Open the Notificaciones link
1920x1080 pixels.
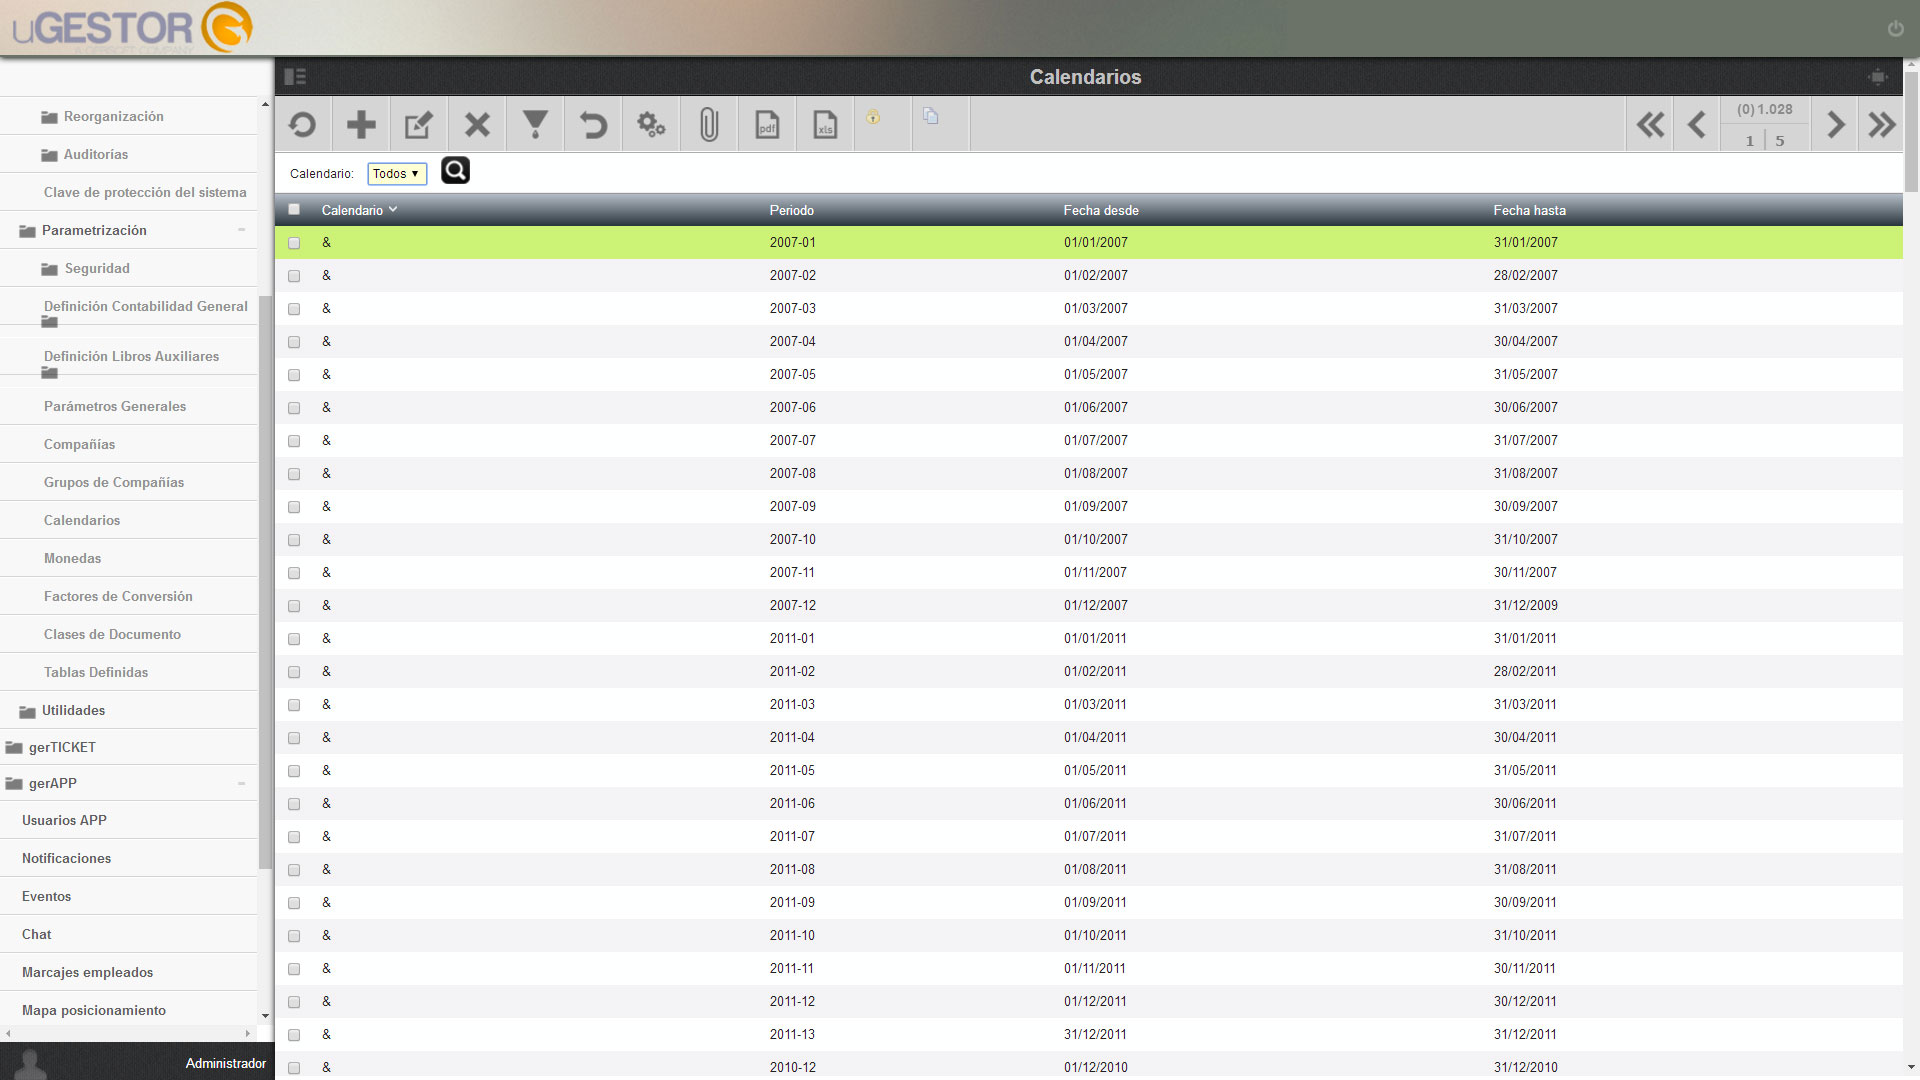[66, 858]
